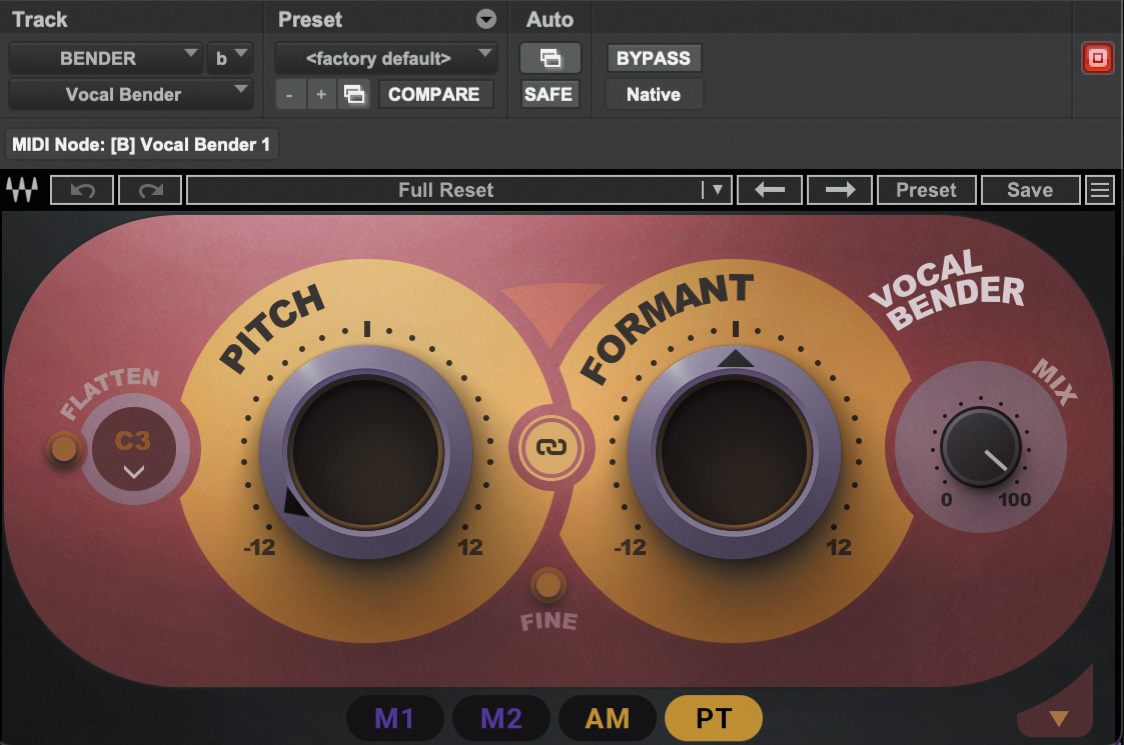Open the hamburger menu beside Save

coord(1100,189)
